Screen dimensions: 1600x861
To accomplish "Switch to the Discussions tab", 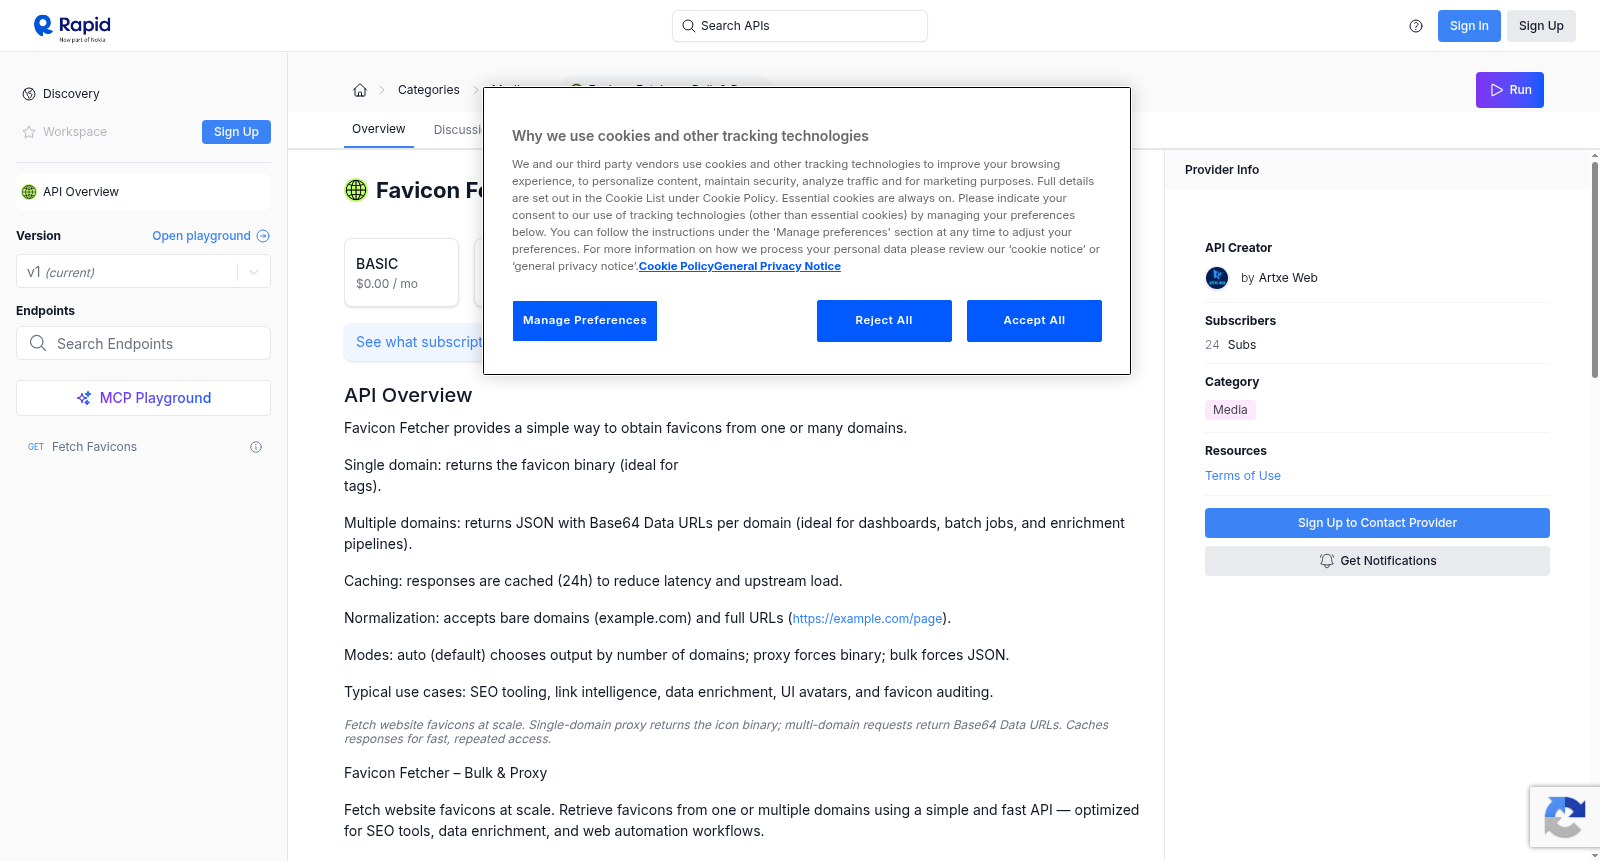I will 458,130.
